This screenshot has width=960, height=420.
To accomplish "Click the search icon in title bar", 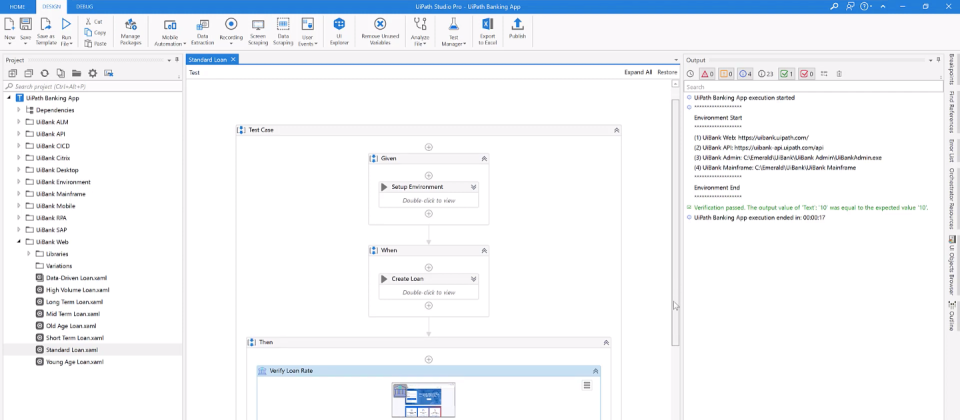I will (834, 6).
